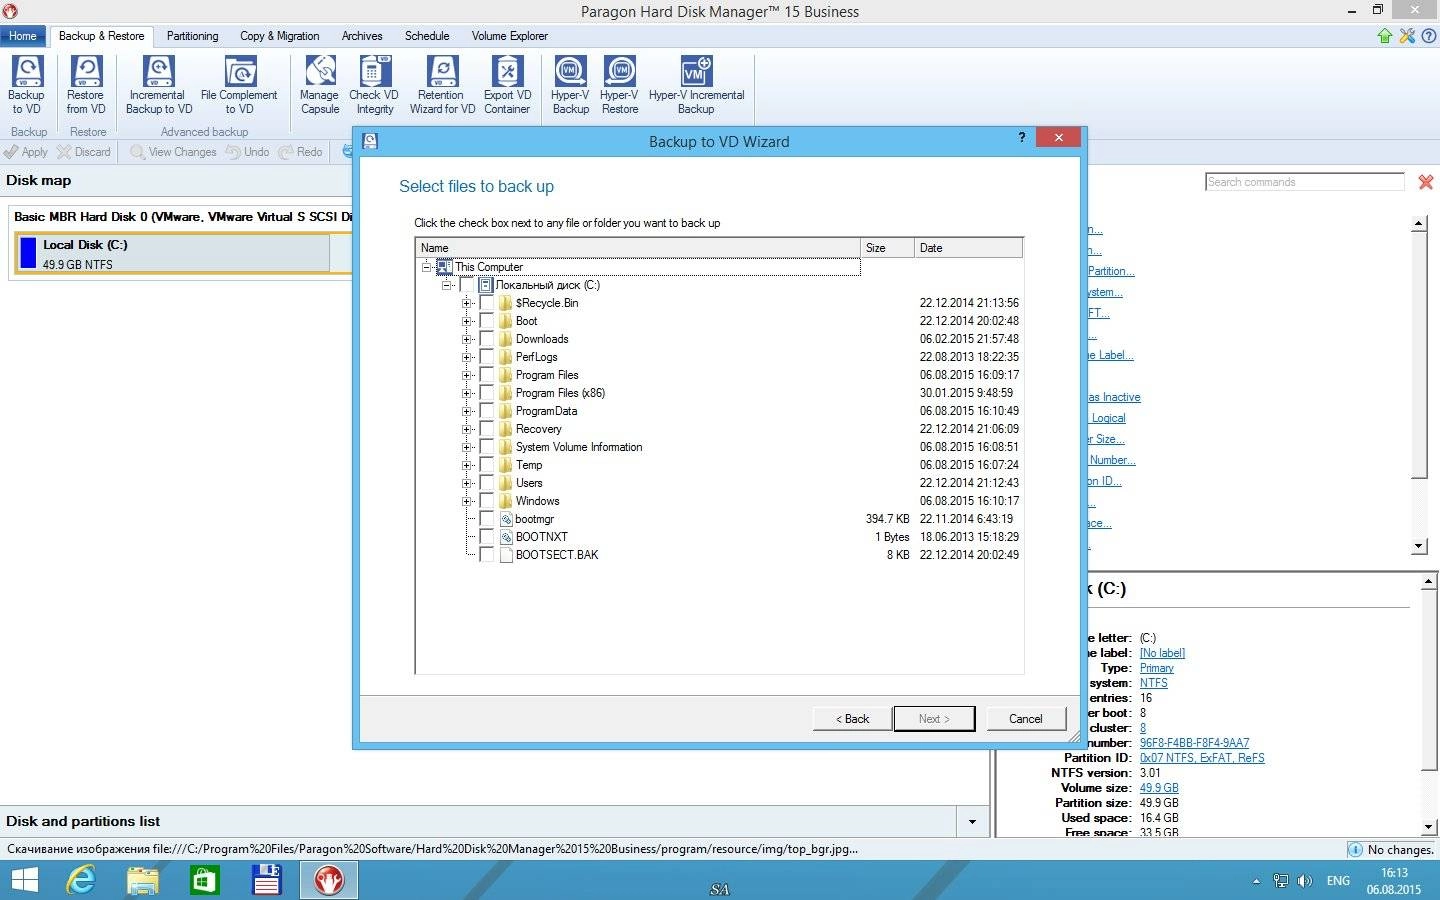
Task: Click Discard in the toolbar
Action: click(x=83, y=152)
